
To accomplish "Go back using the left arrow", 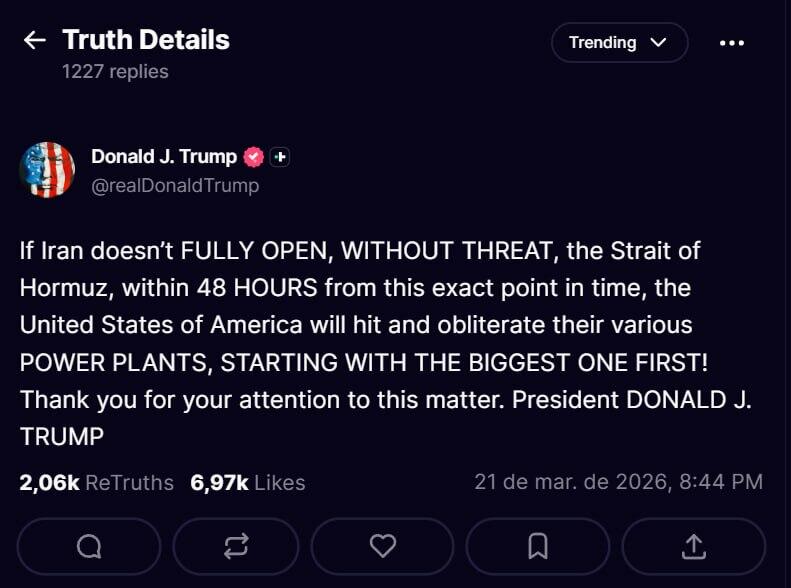I will [35, 40].
